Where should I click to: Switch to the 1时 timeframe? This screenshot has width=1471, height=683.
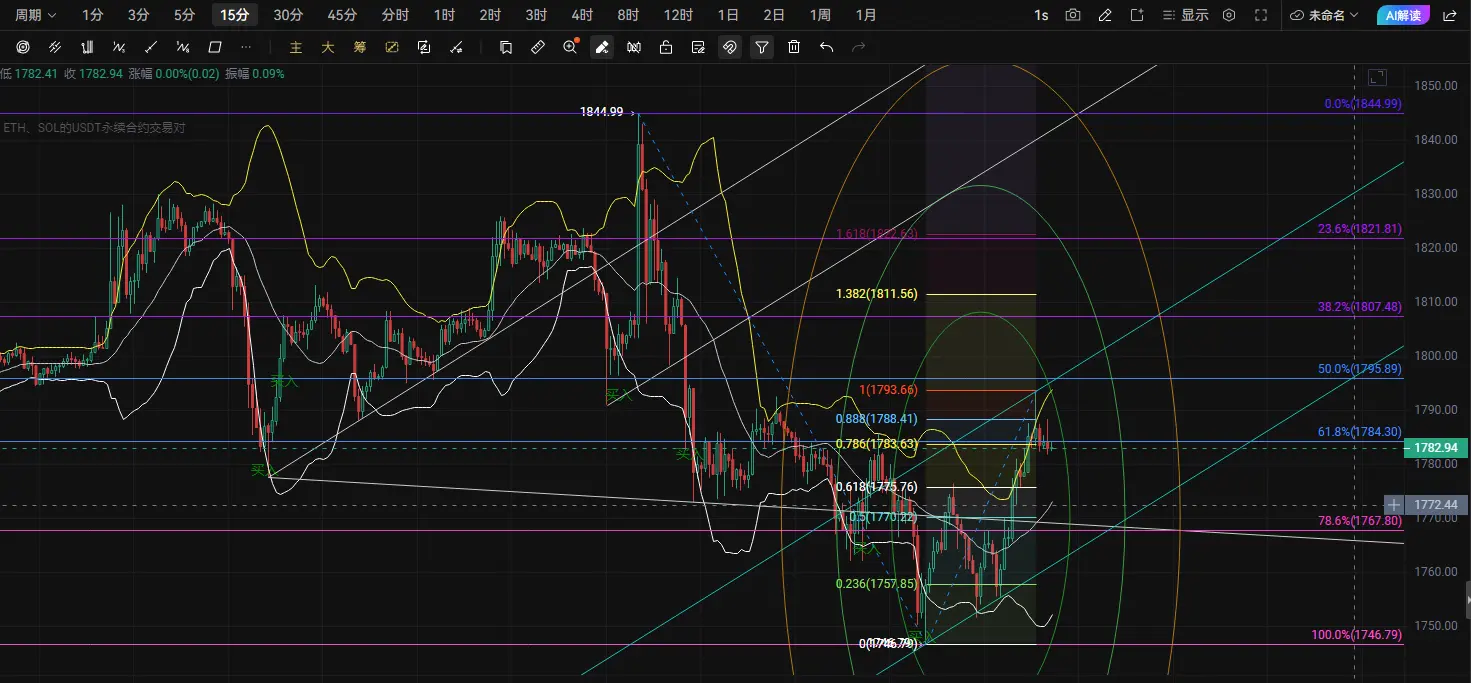tap(445, 15)
